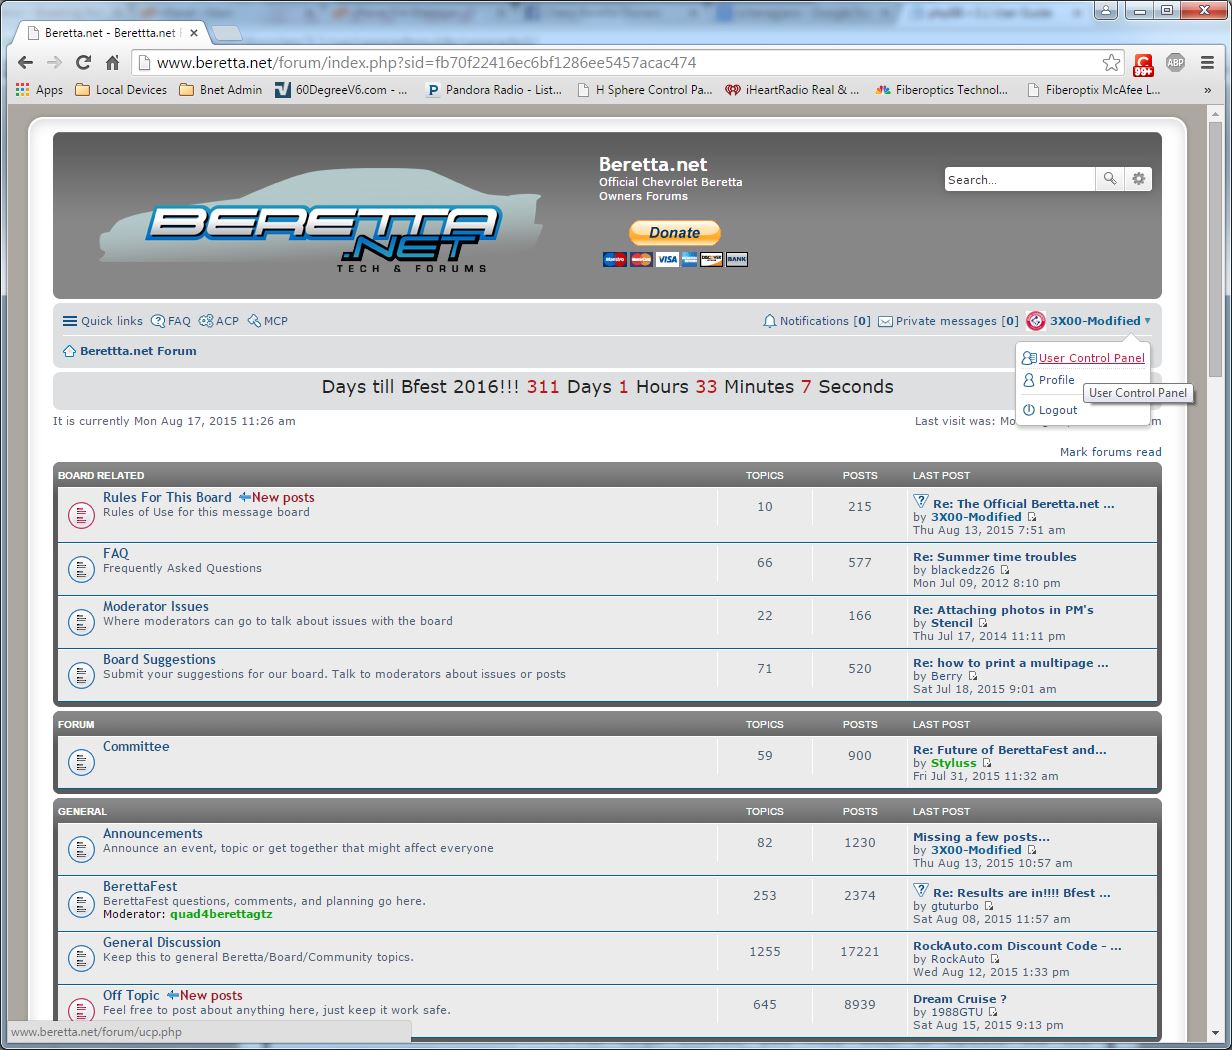
Task: Select Profile from the user menu
Action: [x=1056, y=380]
